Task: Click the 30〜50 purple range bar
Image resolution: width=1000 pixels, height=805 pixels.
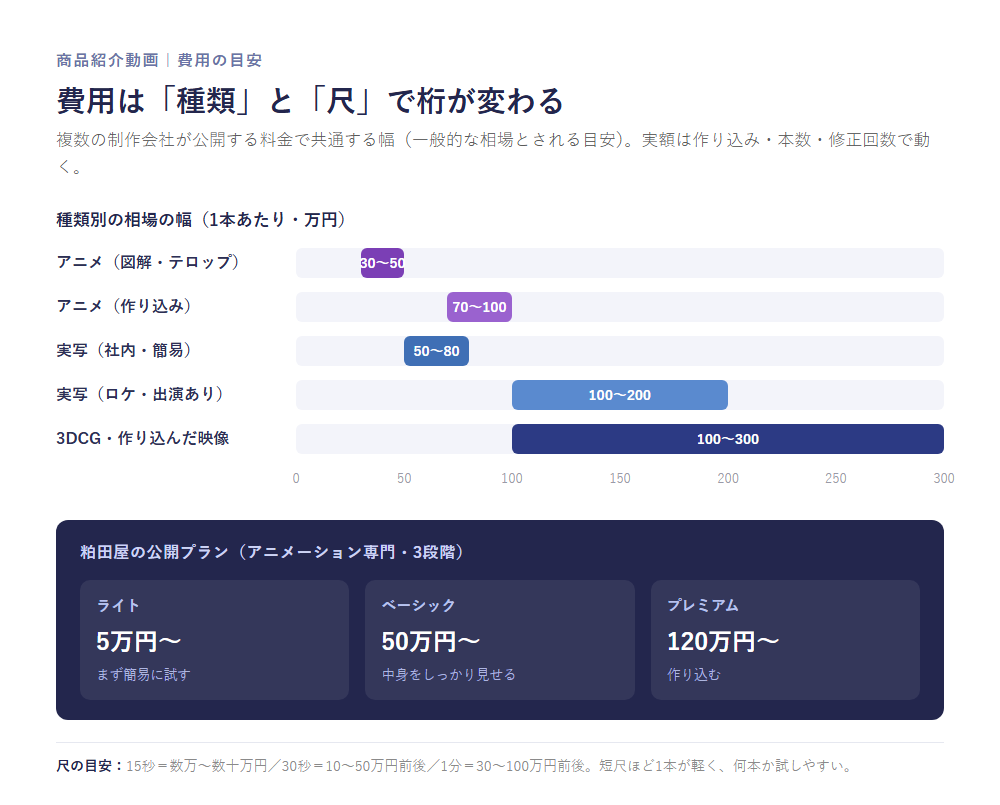Action: pyautogui.click(x=382, y=263)
